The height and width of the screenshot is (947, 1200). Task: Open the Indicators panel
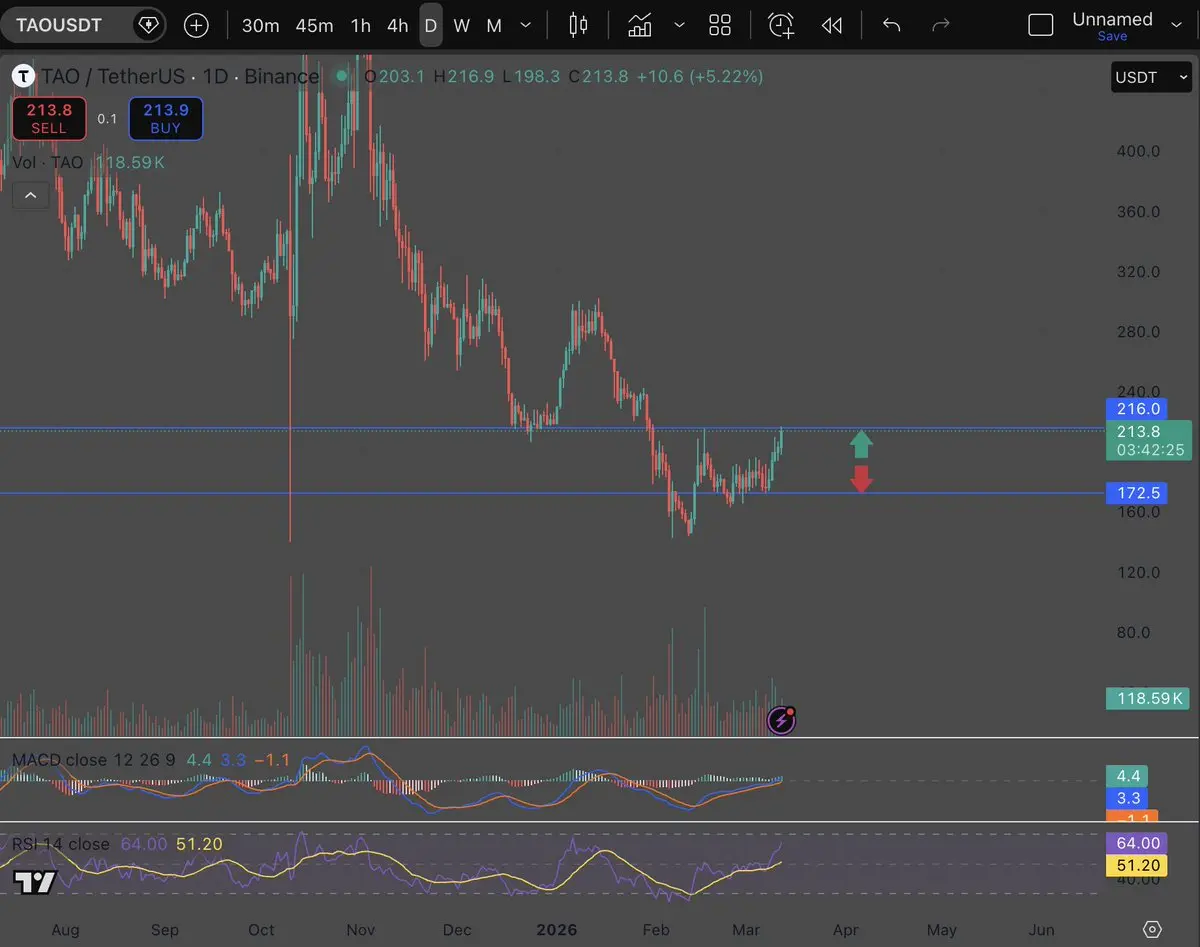pos(640,25)
